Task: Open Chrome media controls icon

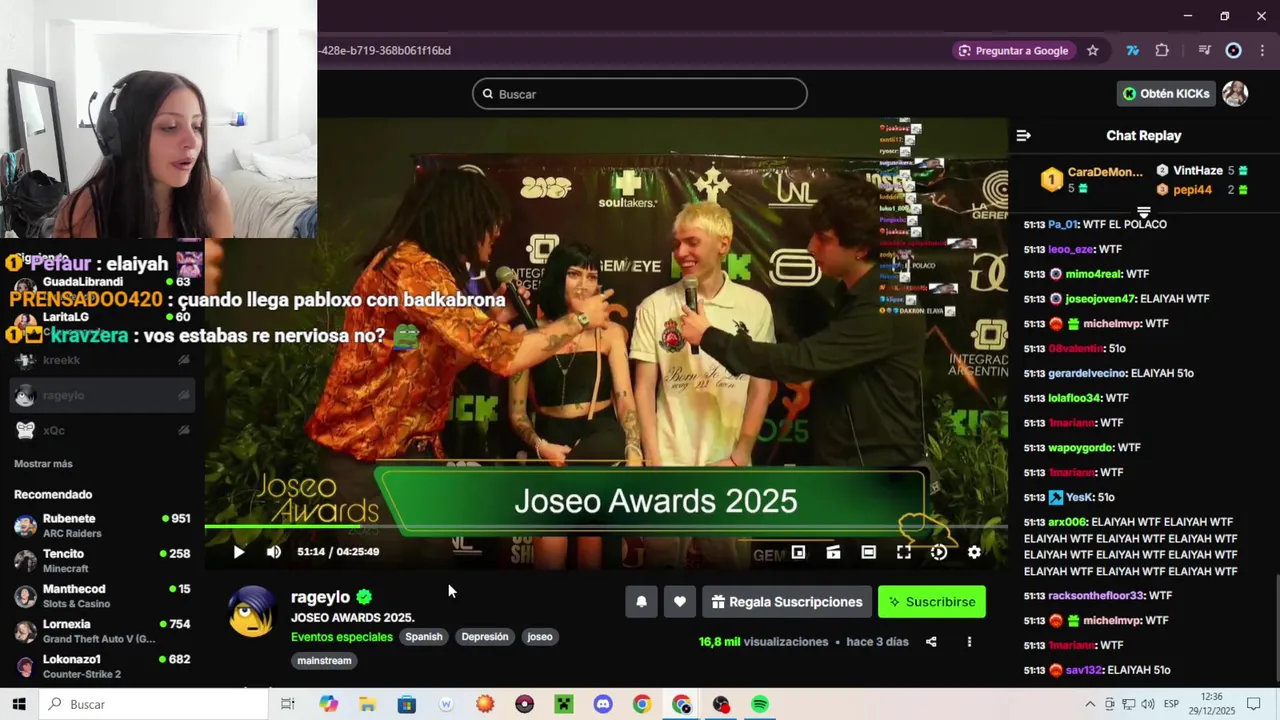Action: click(x=1205, y=51)
